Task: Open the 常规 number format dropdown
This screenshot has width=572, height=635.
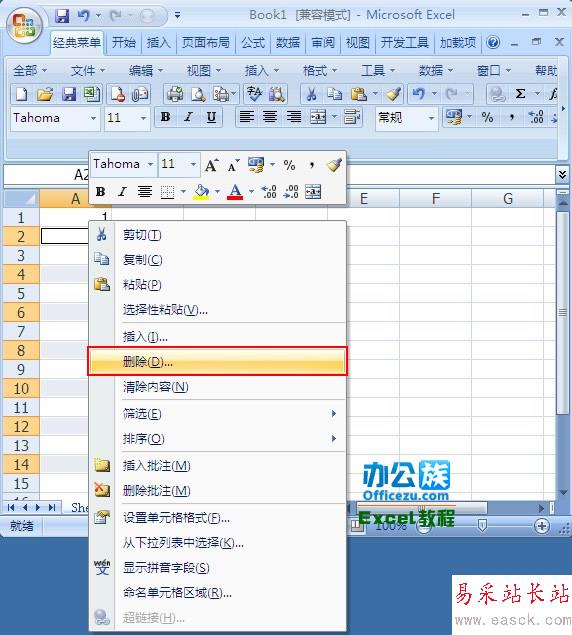Action: tap(431, 118)
